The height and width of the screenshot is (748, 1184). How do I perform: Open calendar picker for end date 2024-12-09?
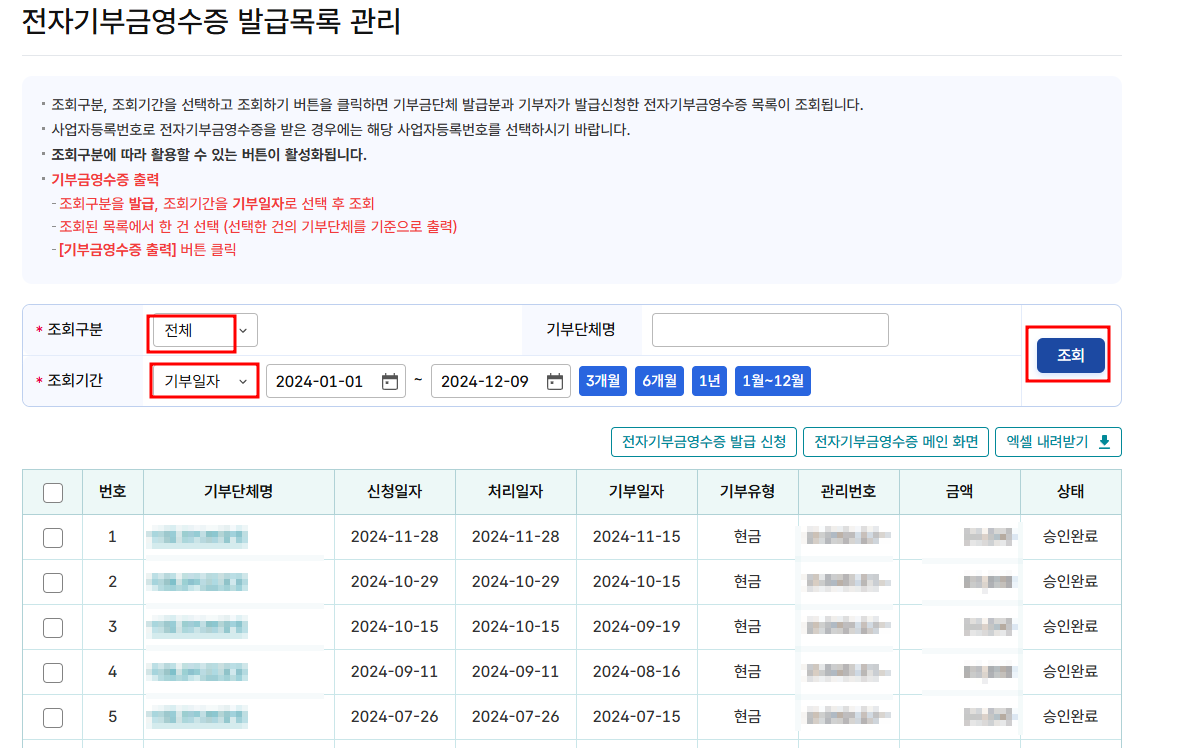(x=555, y=382)
